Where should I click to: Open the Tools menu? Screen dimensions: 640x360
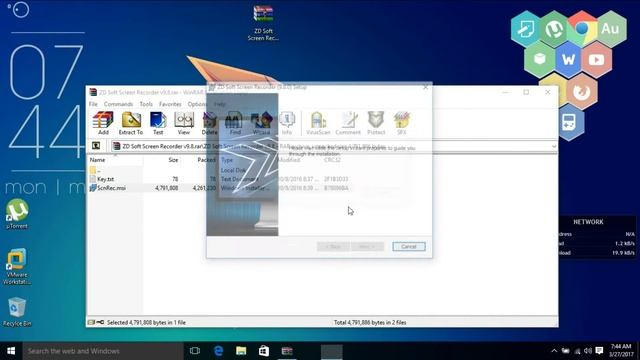tap(146, 104)
